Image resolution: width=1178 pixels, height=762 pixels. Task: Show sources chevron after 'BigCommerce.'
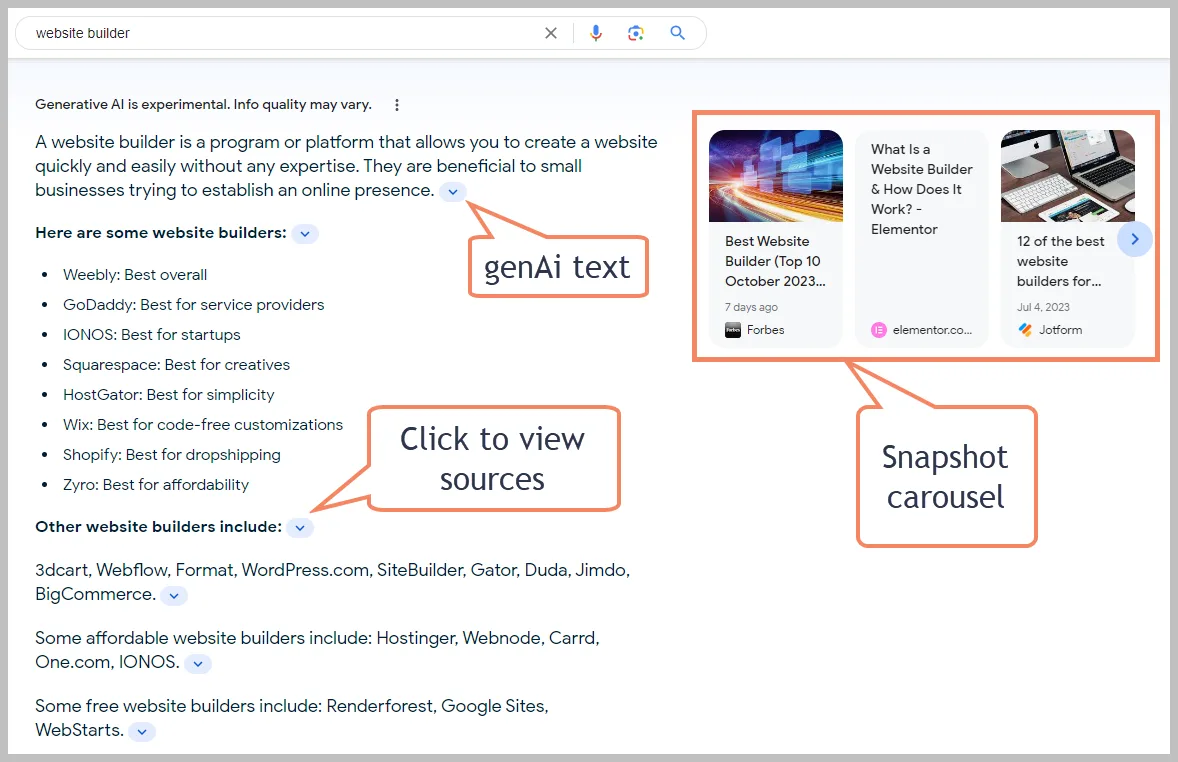click(x=174, y=596)
